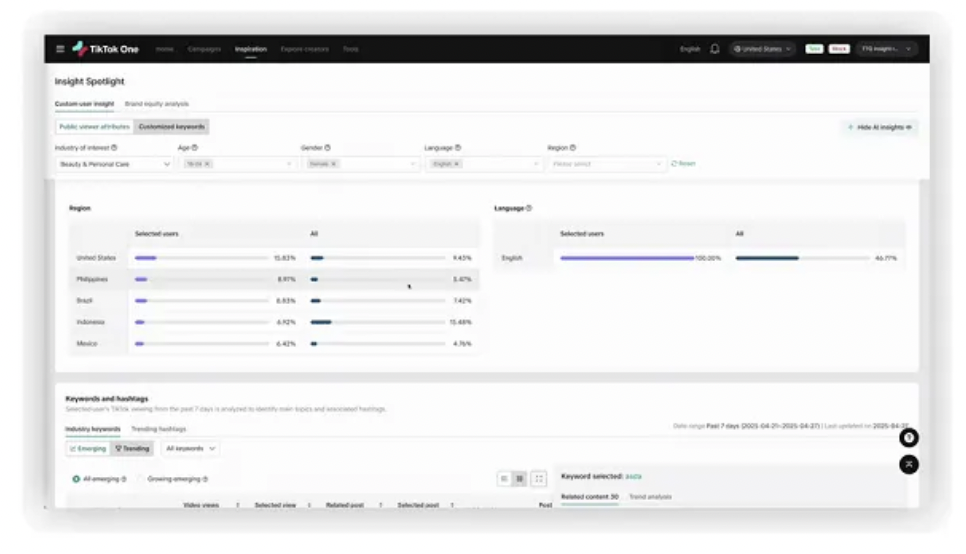The height and width of the screenshot is (554, 966).
Task: Click the round help floating button
Action: [909, 438]
